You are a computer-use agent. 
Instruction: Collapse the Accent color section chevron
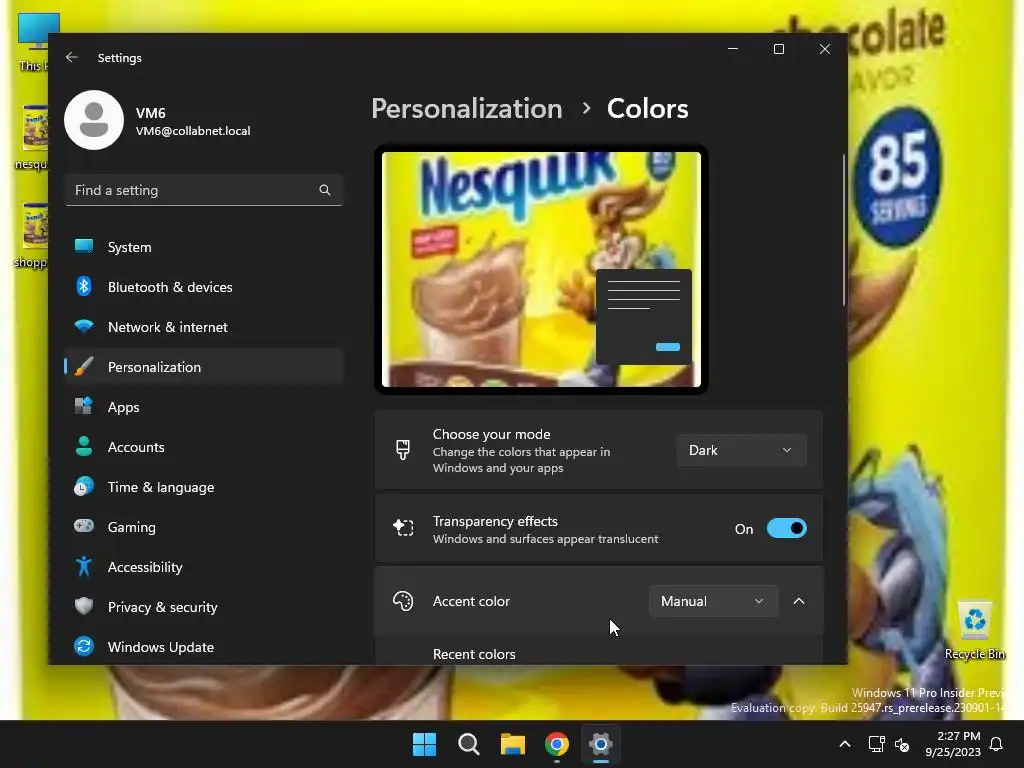[x=799, y=601]
